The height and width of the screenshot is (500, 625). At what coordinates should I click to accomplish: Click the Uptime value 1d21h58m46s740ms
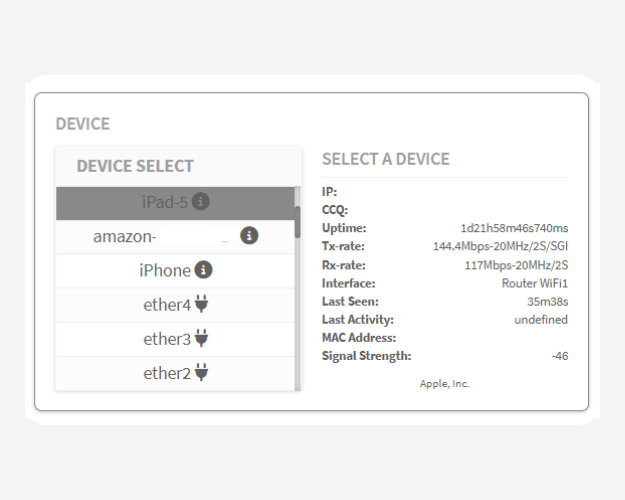[514, 228]
